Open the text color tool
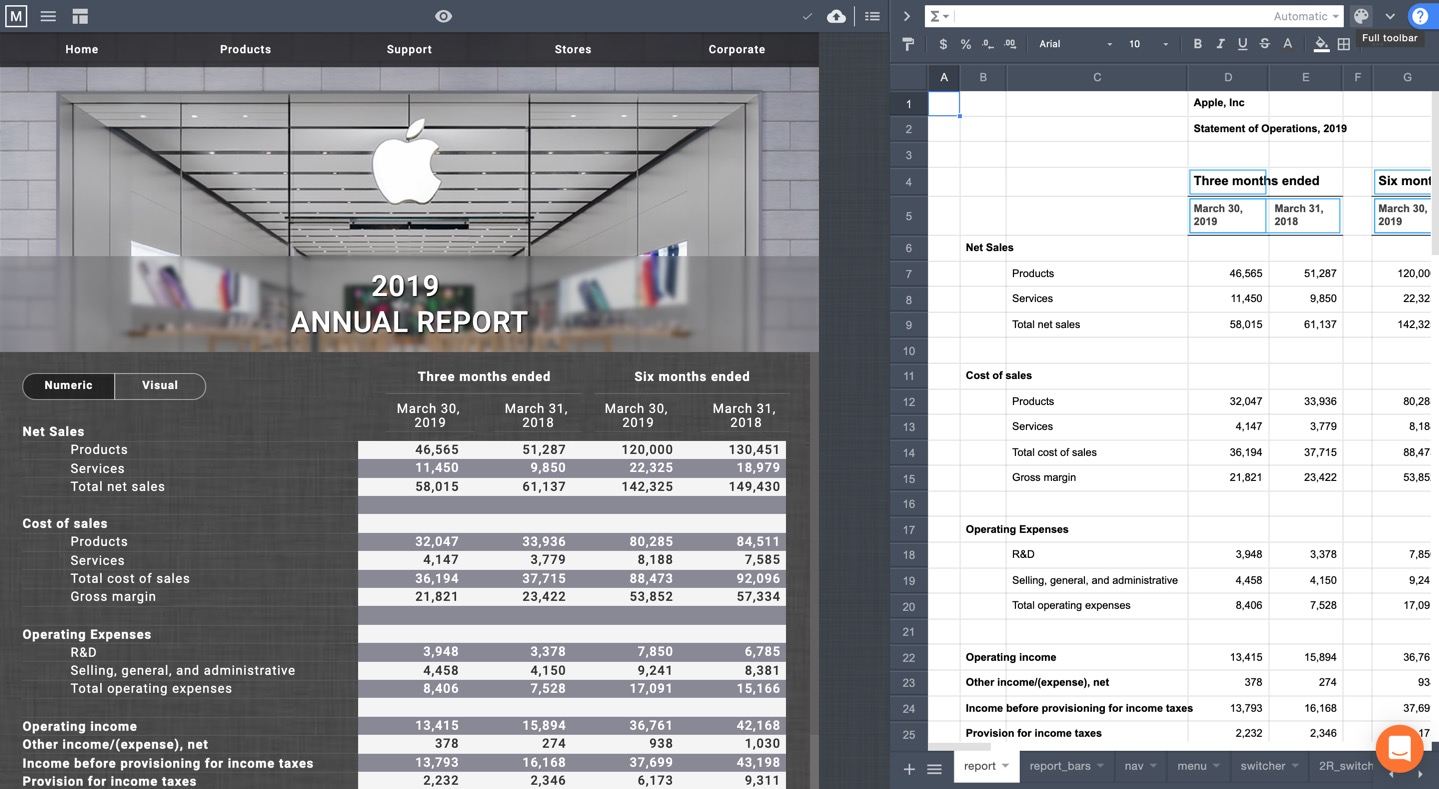 (x=1287, y=44)
